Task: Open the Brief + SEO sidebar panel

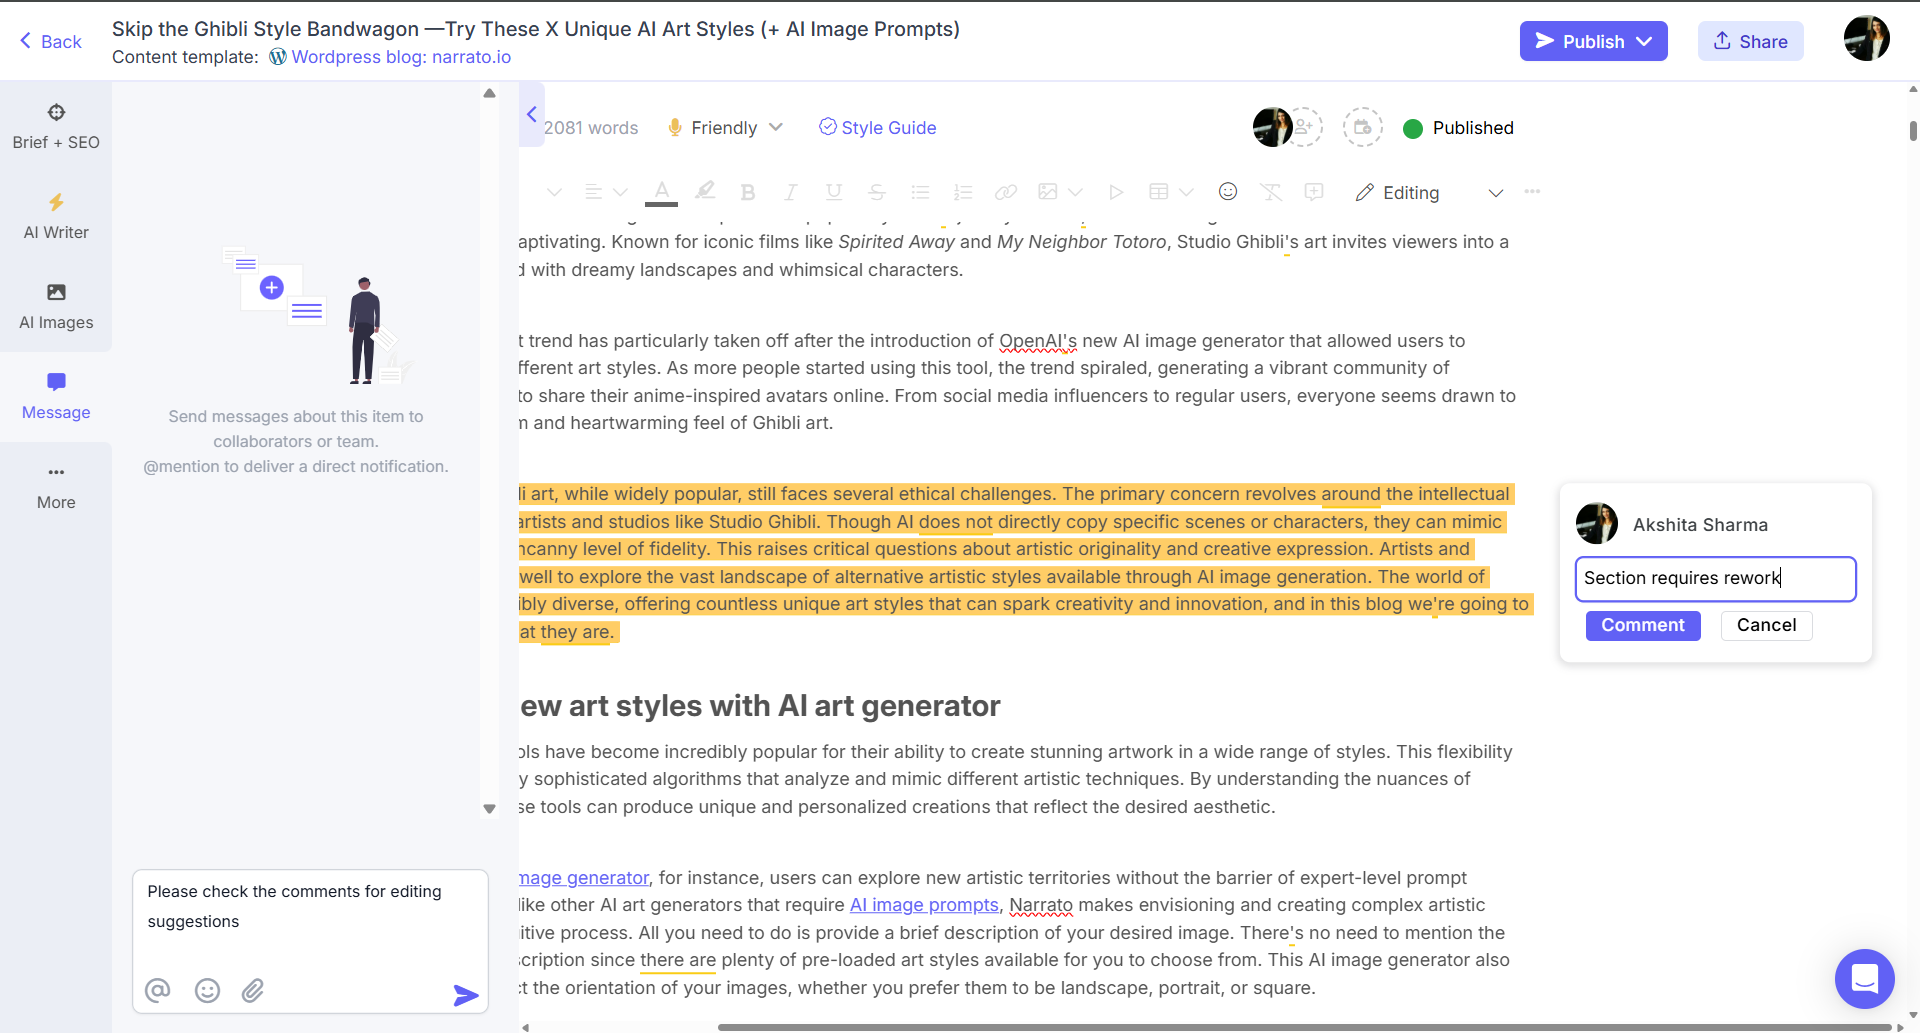Action: click(56, 126)
